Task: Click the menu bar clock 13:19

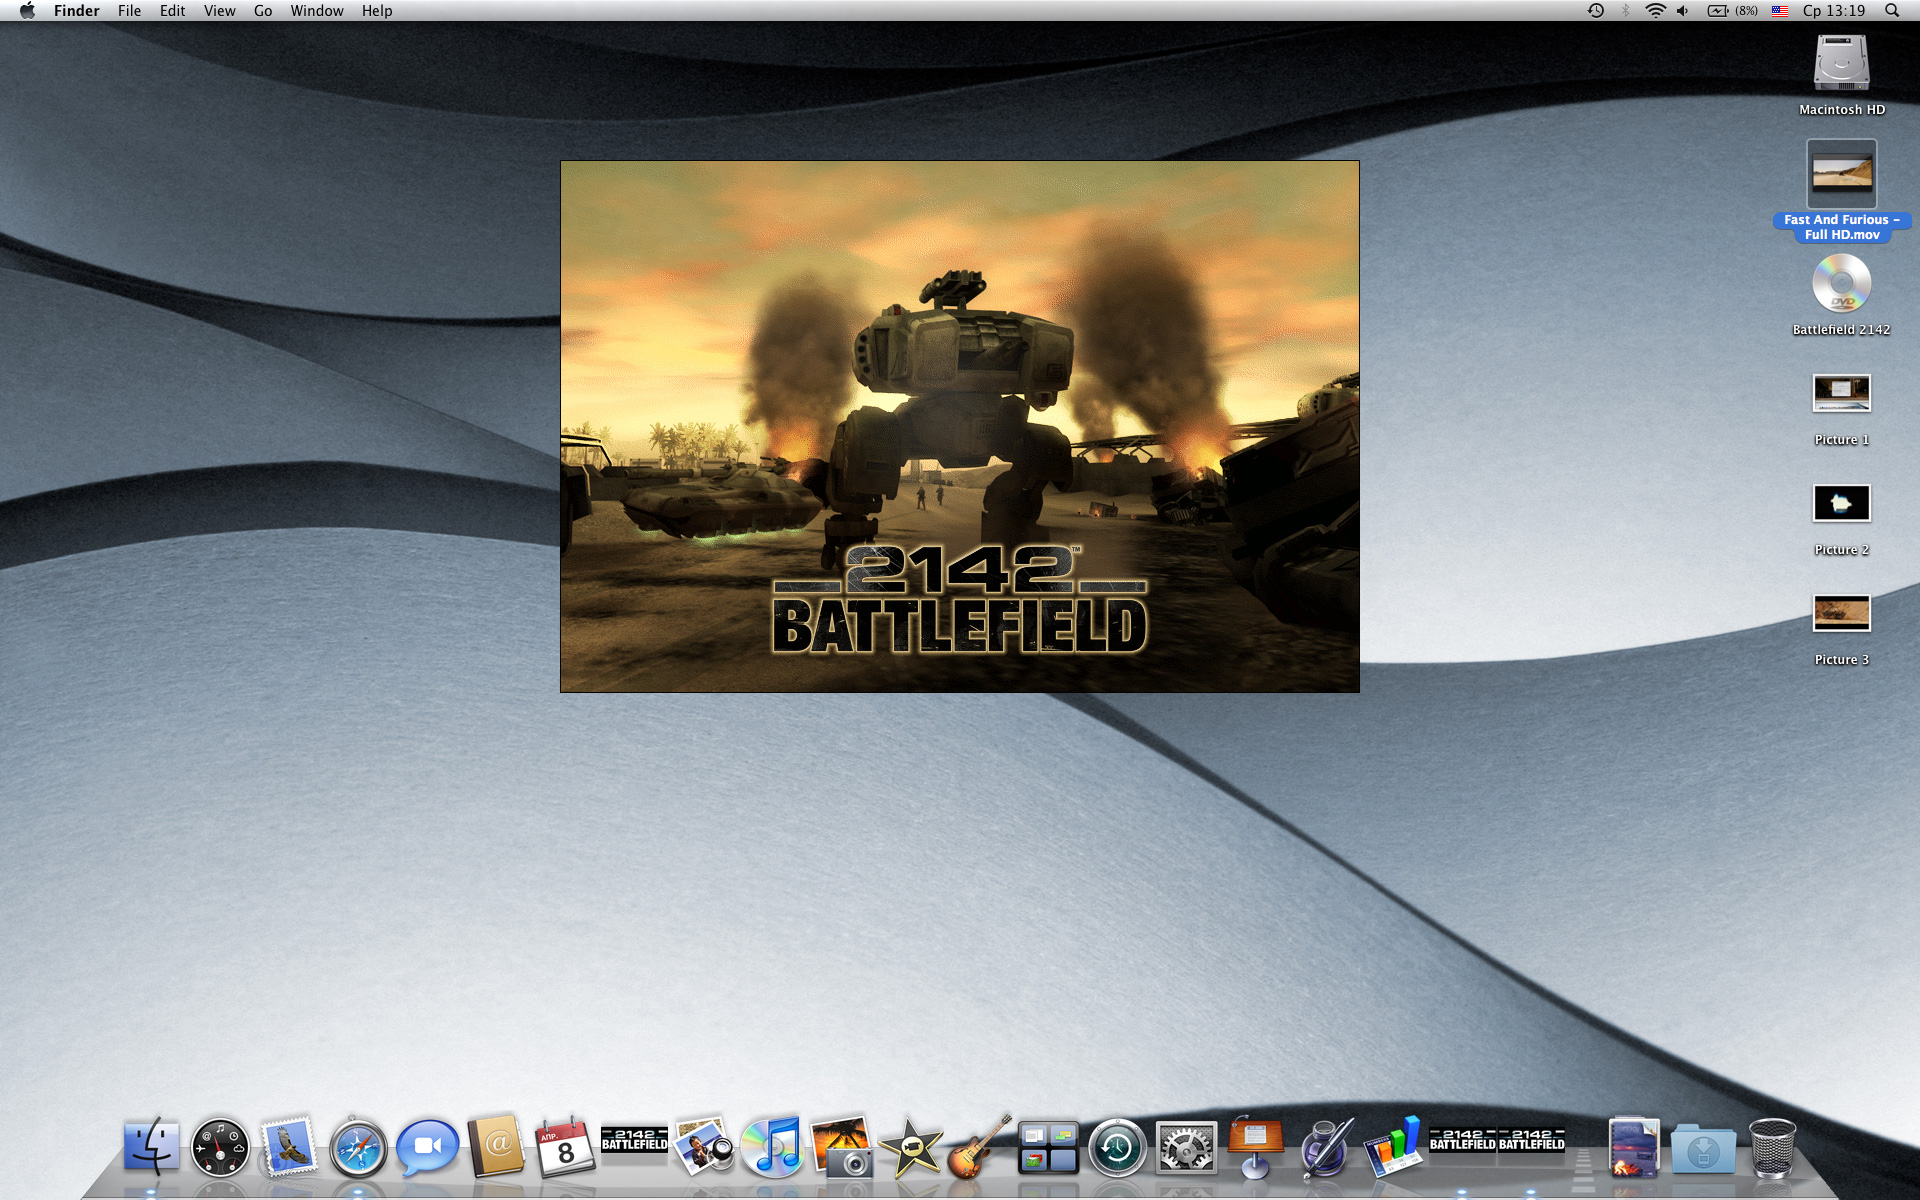Action: click(1834, 11)
